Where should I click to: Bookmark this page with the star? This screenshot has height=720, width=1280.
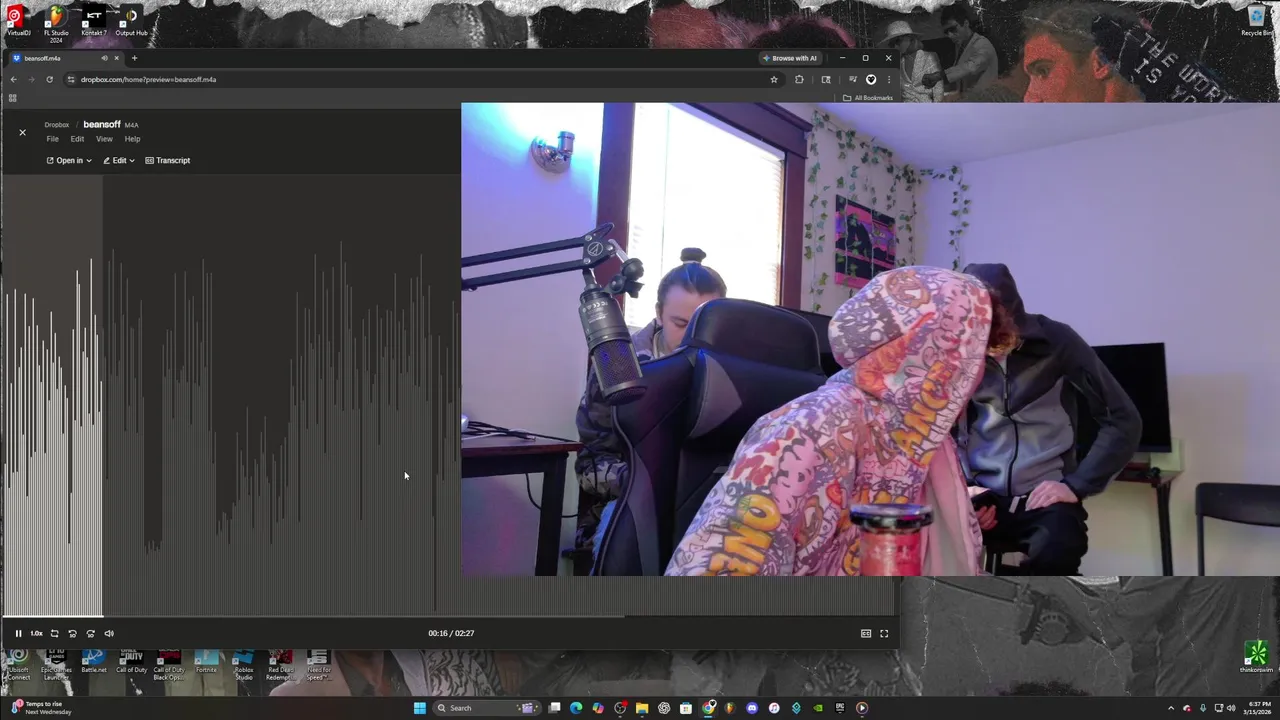tap(773, 79)
